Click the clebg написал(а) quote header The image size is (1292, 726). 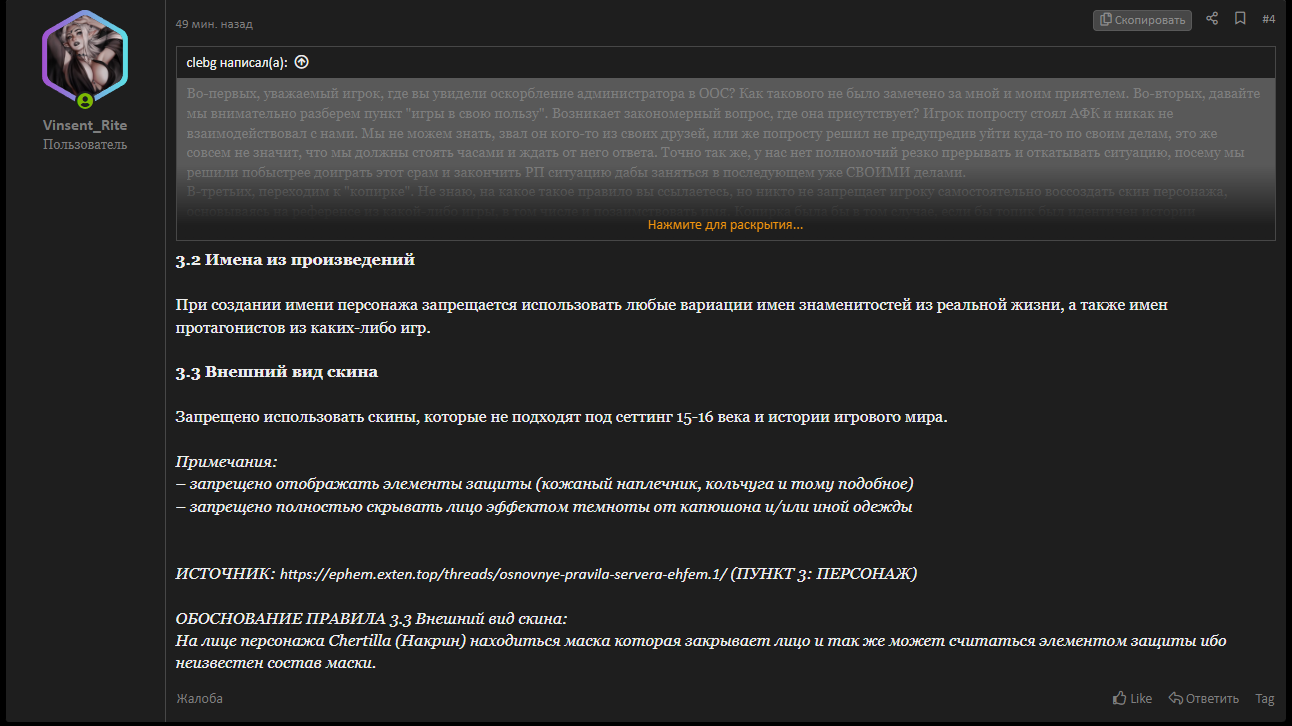click(x=237, y=62)
